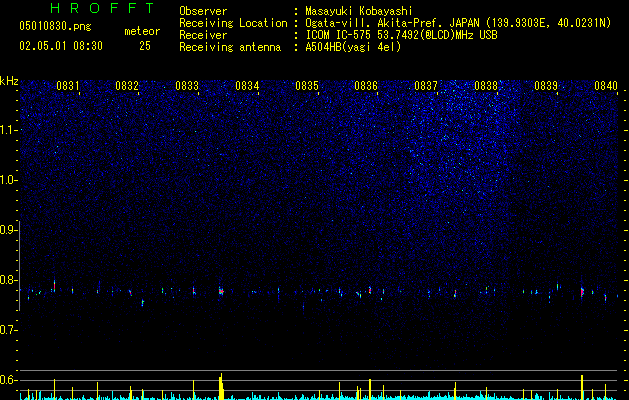This screenshot has width=629, height=400.
Task: Click the A504HB(yagi 4el) antenna text
Action: [x=353, y=47]
